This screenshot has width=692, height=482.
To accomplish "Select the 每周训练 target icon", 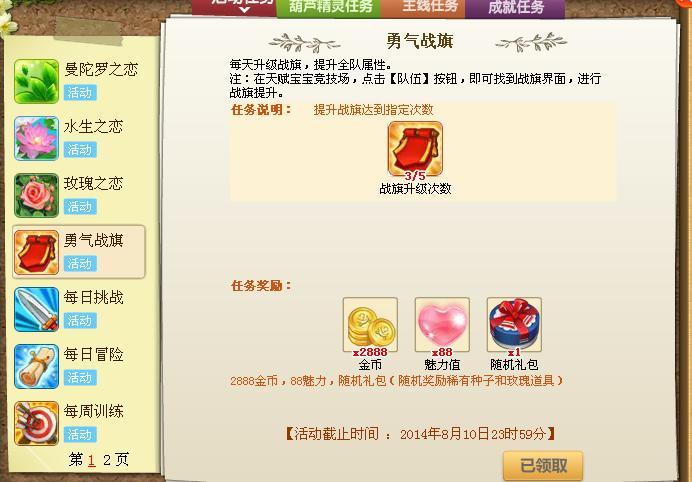I will (36, 423).
